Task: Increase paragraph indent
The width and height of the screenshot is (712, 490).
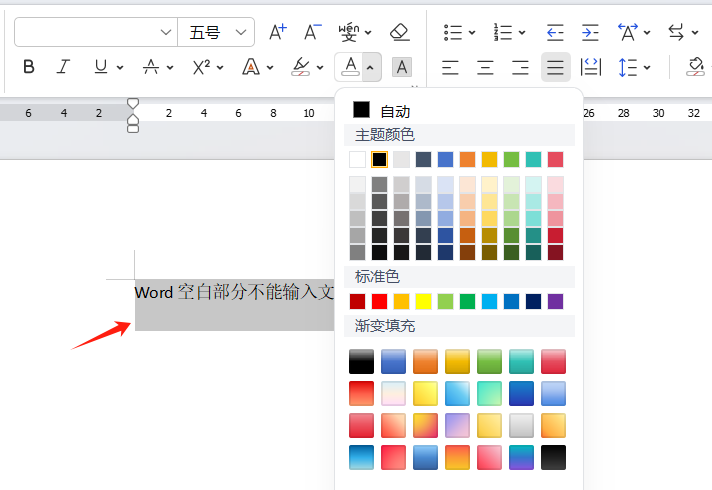Action: 590,32
